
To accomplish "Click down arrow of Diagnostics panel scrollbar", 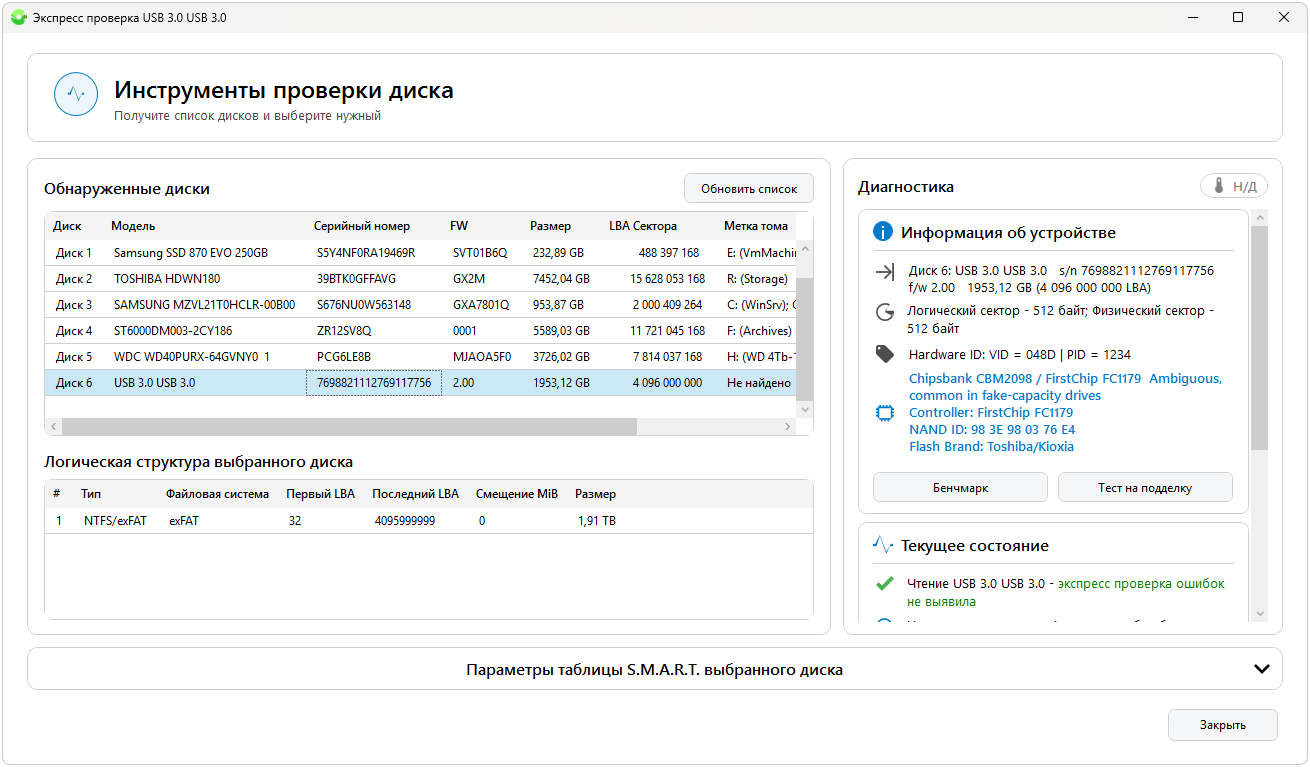I will 1259,613.
